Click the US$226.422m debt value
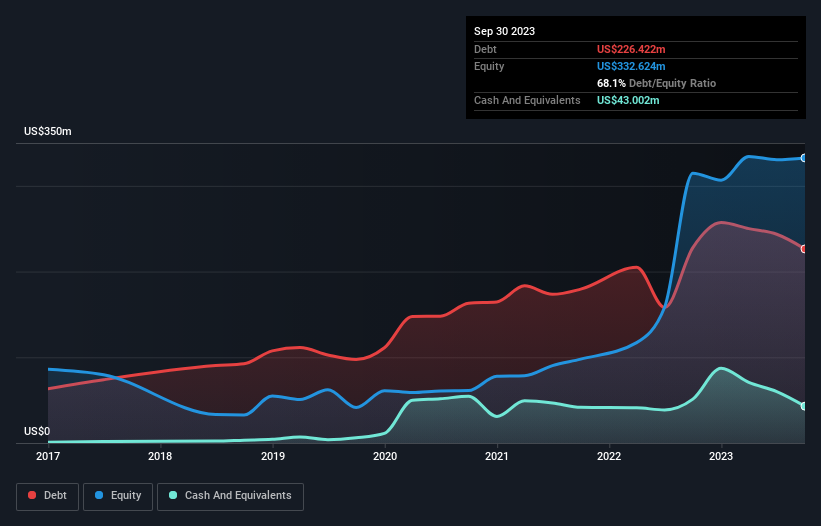821x526 pixels. (631, 49)
